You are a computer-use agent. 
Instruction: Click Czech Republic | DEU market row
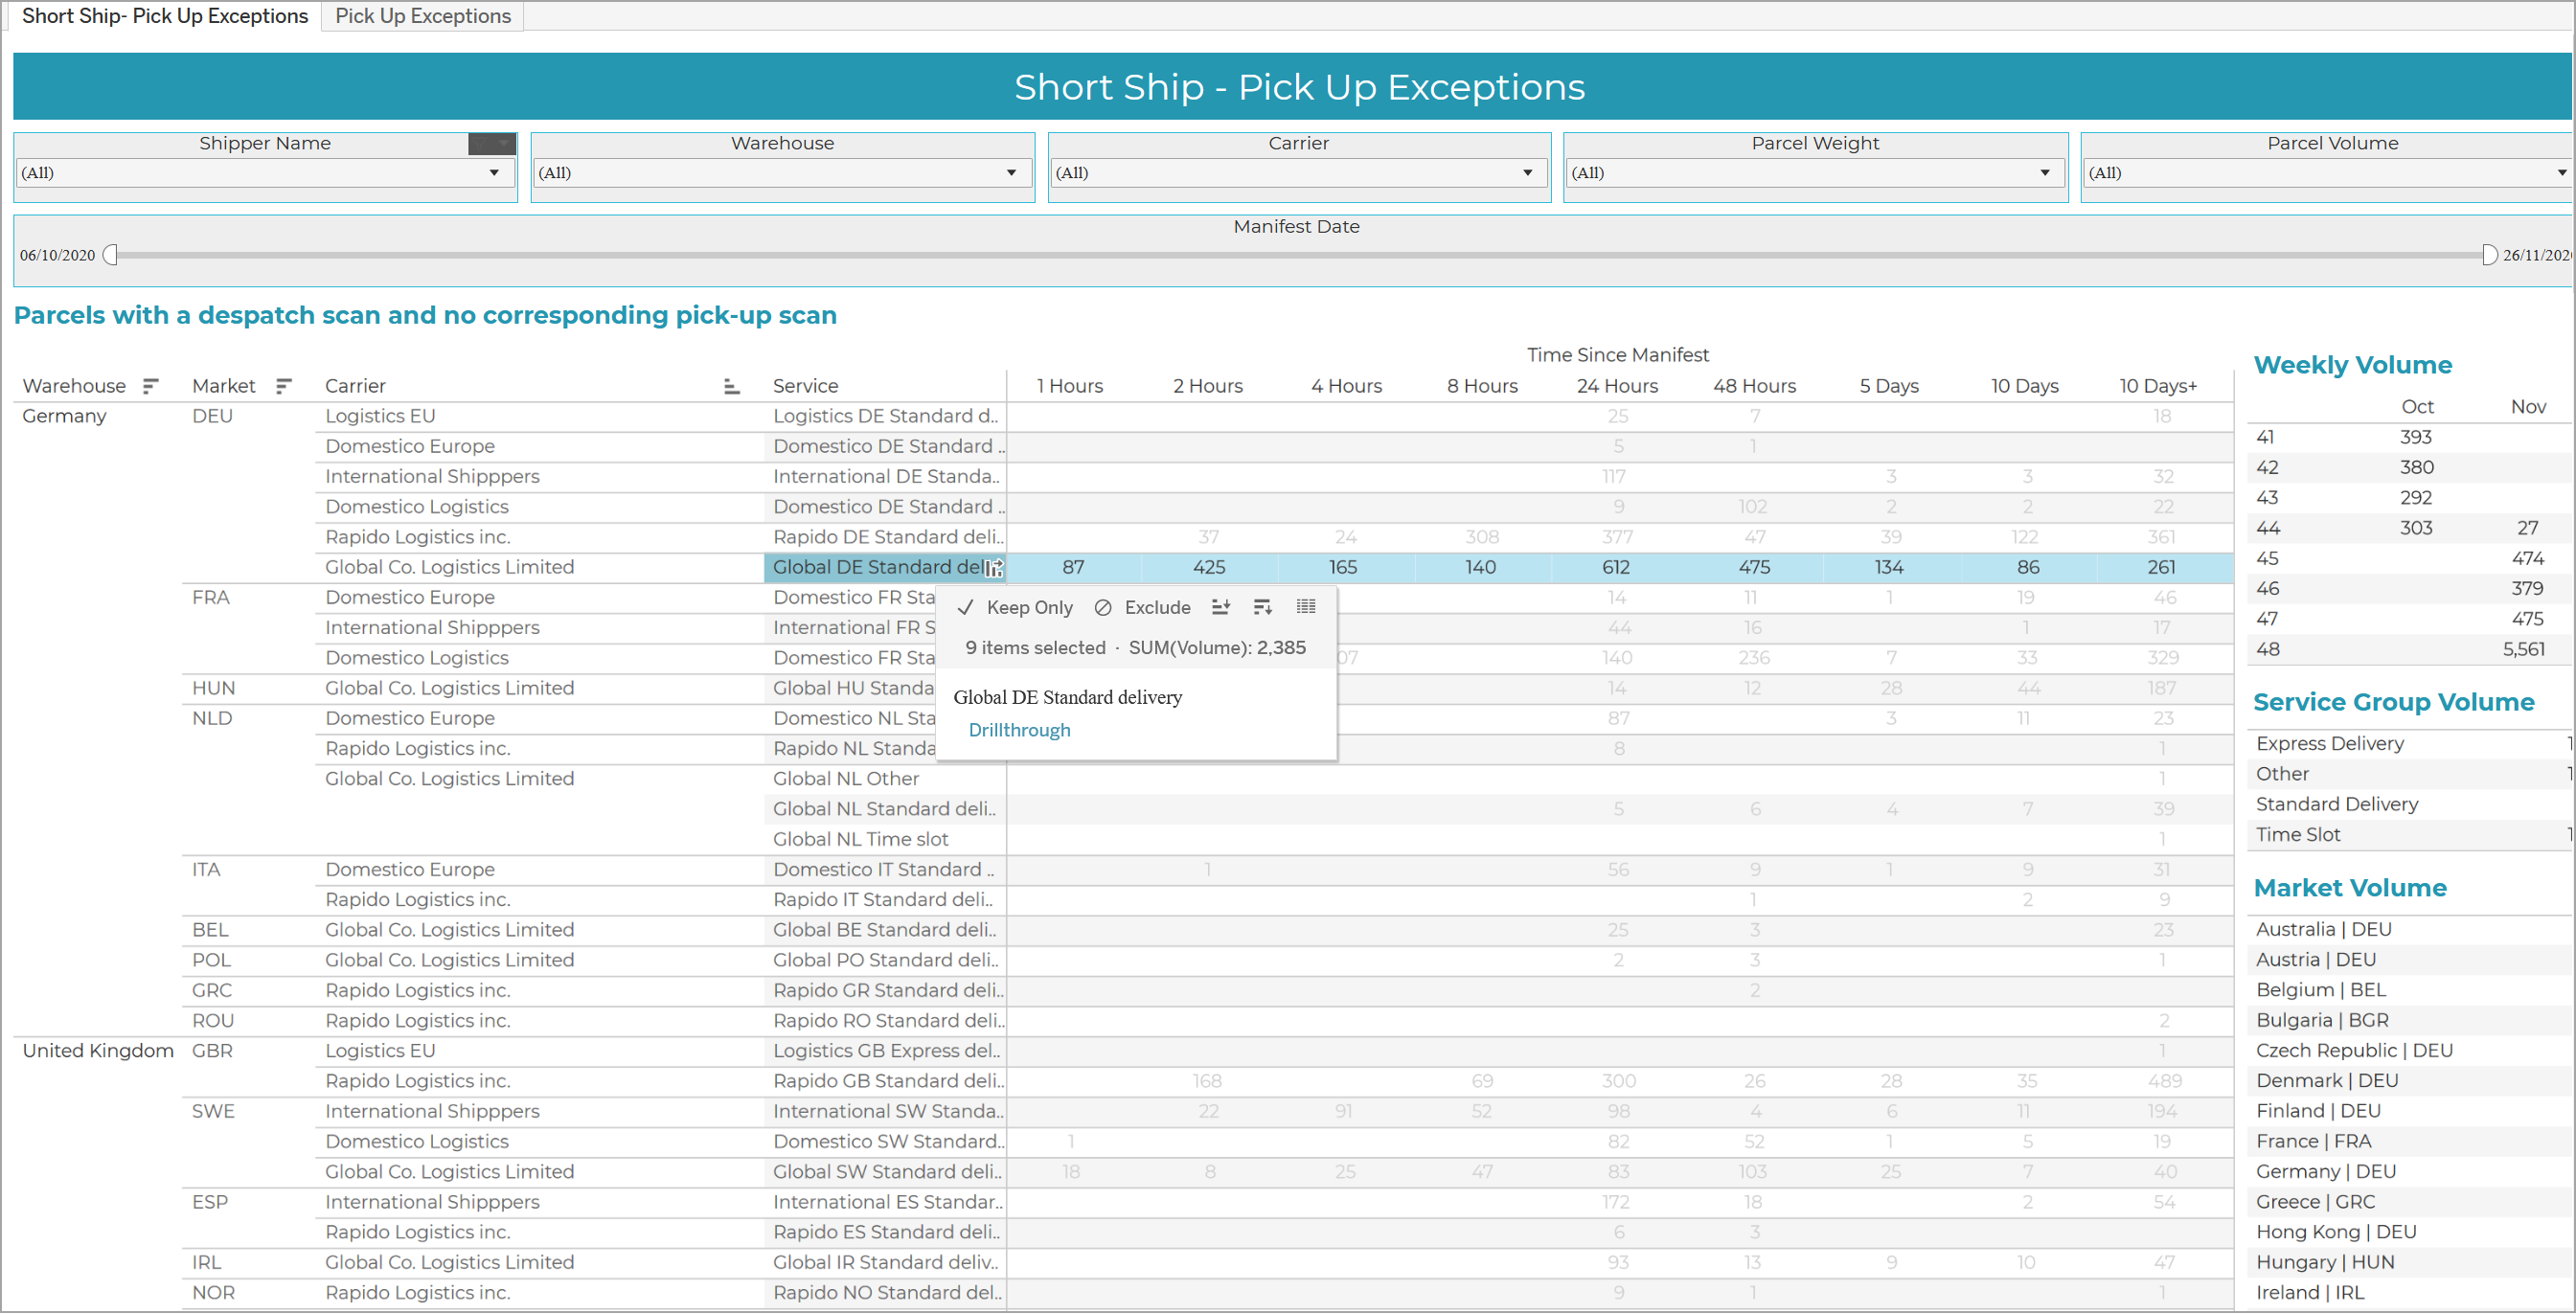click(2353, 1050)
